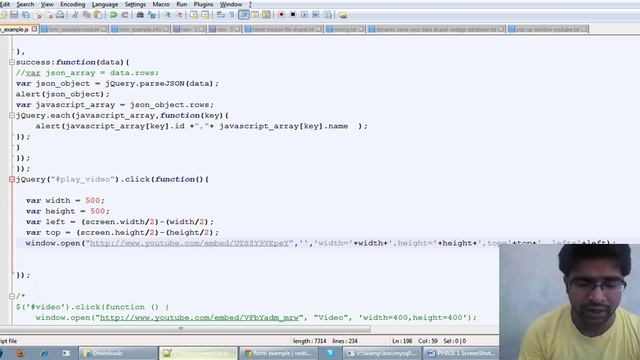Switch to form_example.module tab
Screen dimensions: 640x360
coord(74,29)
